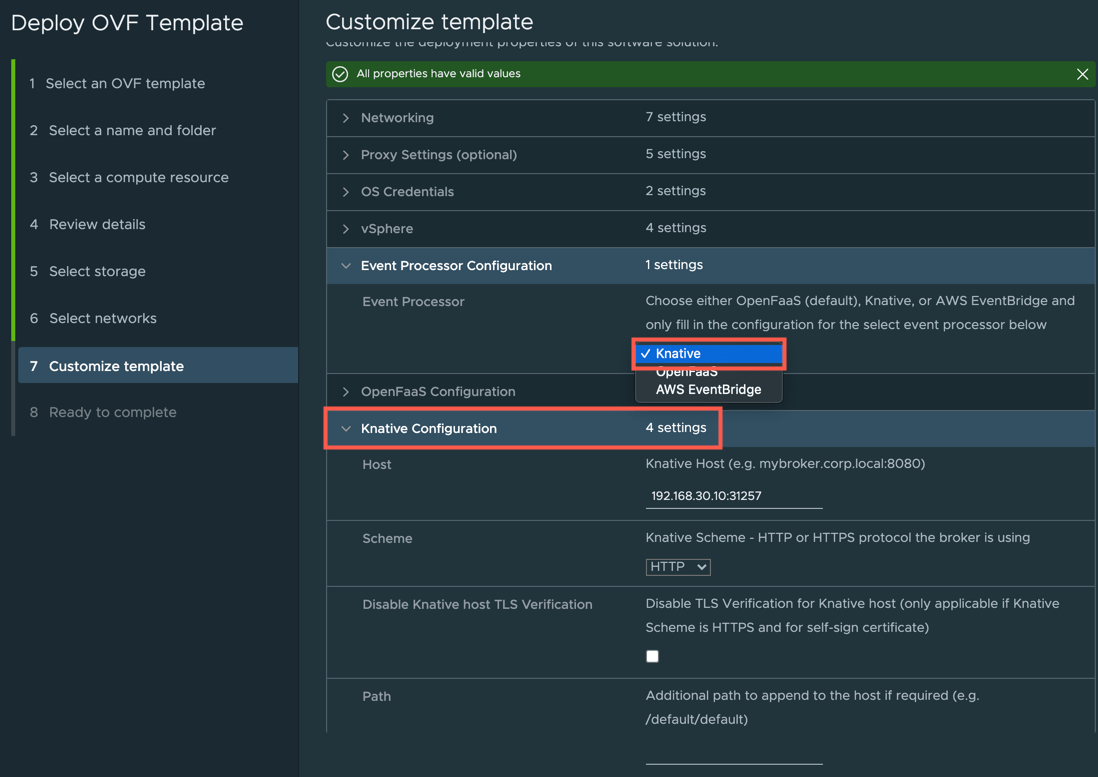
Task: Collapse the Knative Configuration section
Action: click(346, 429)
